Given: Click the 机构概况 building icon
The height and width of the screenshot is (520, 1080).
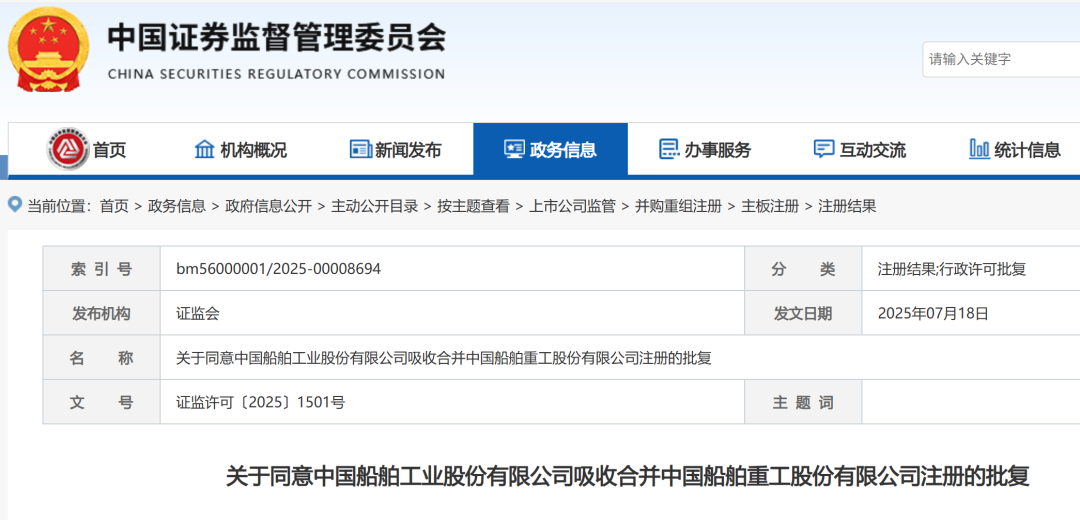Looking at the screenshot, I should click(204, 150).
